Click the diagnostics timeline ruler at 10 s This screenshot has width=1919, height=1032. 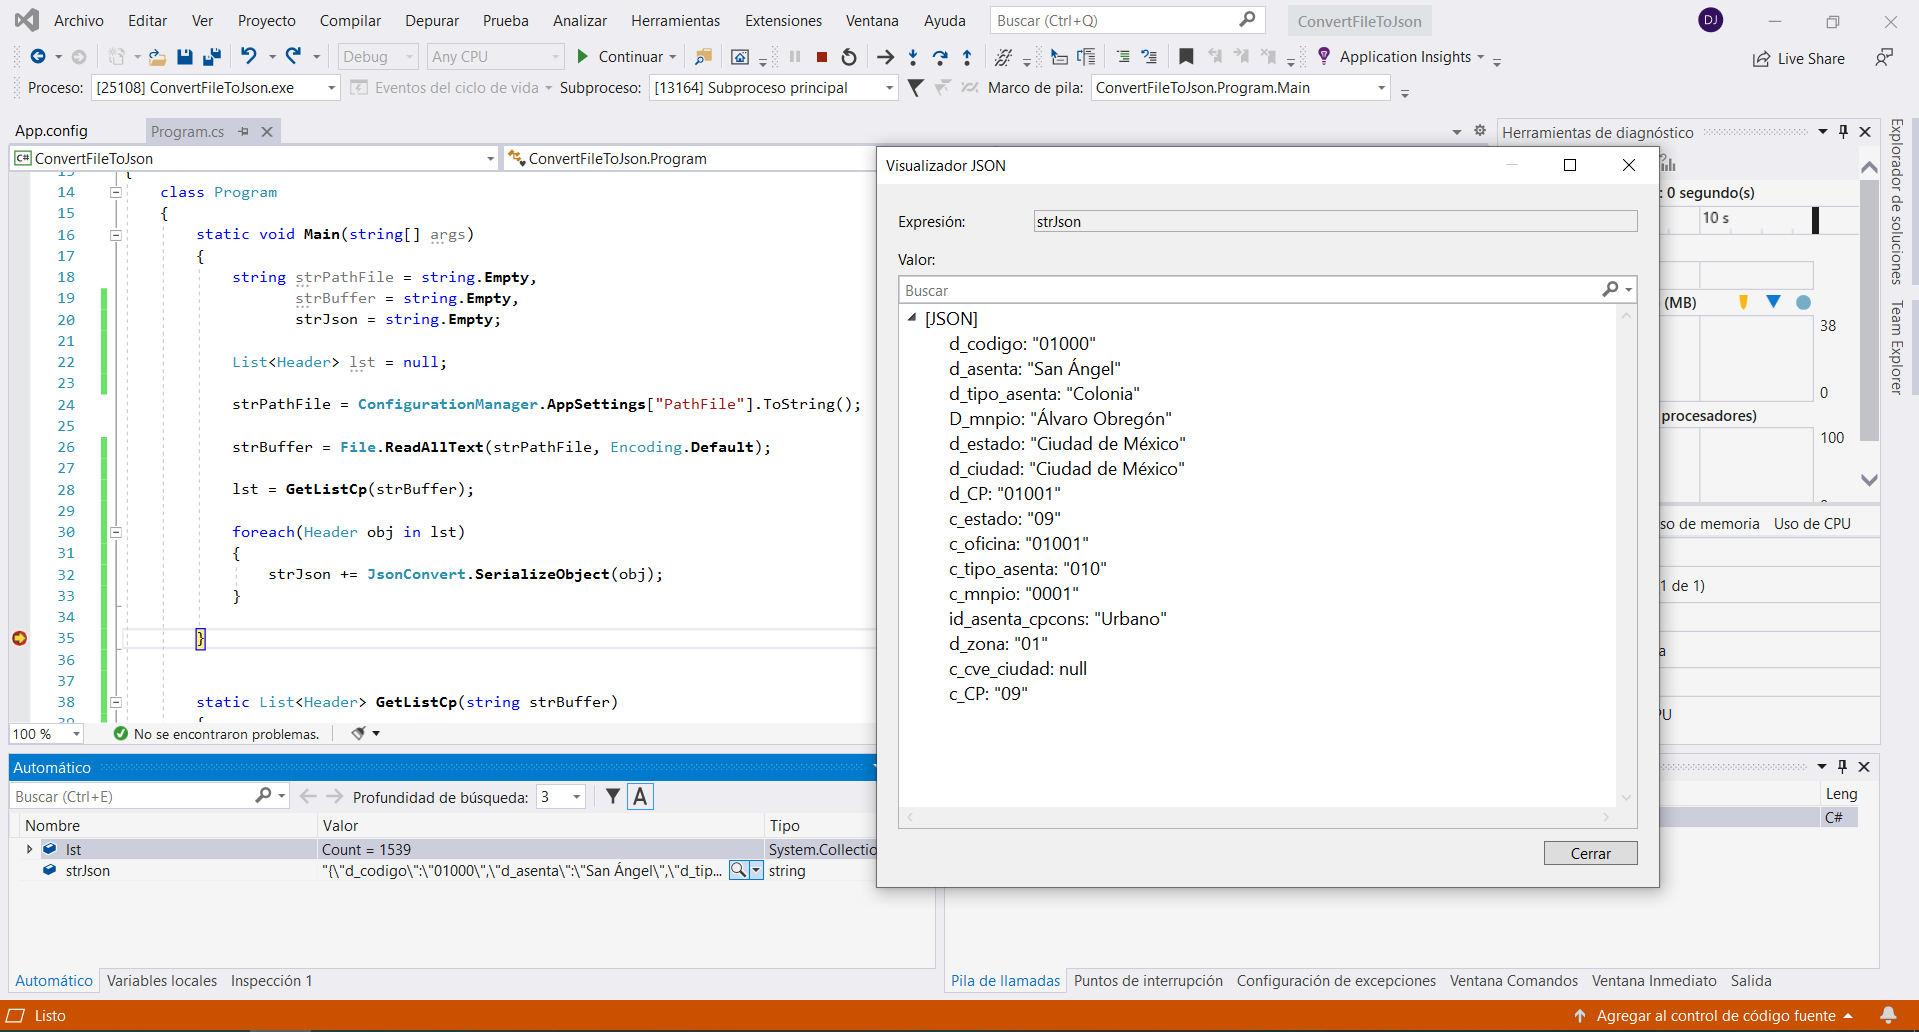tap(1716, 218)
